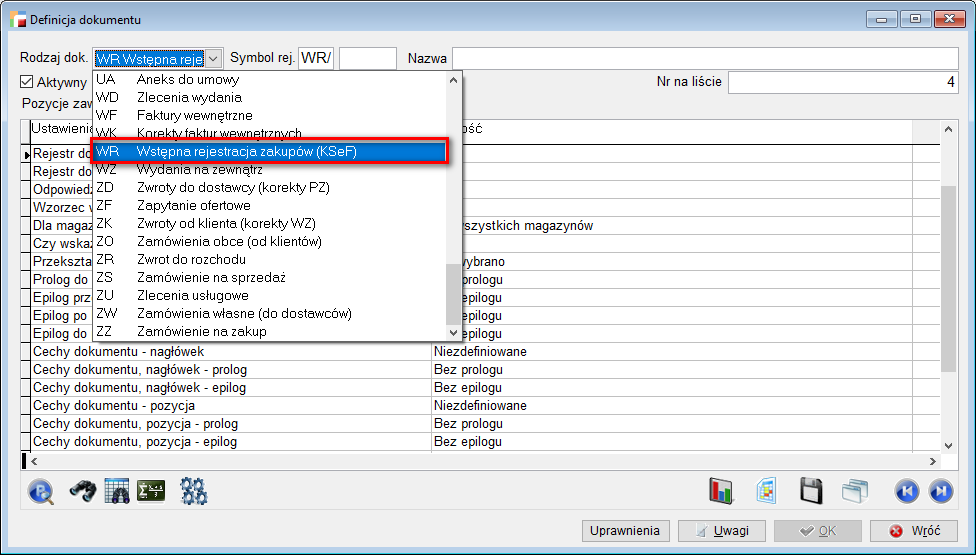976x555 pixels.
Task: Collapse the Rodzaj dok. dropdown list
Action: tap(214, 59)
